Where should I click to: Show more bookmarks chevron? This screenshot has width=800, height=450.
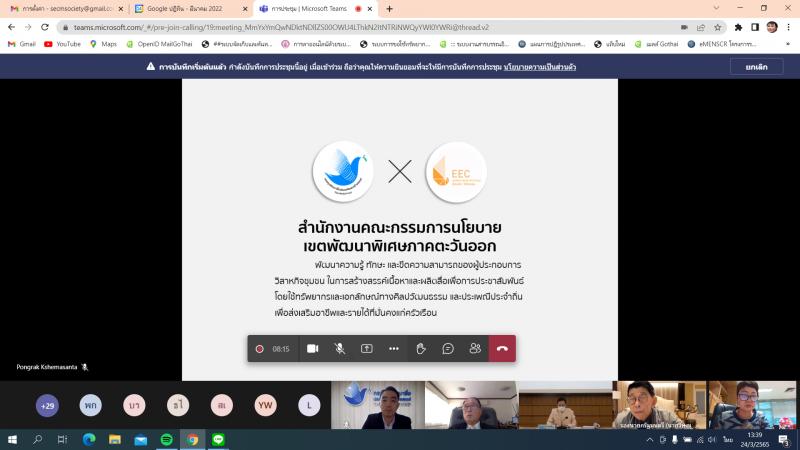[788, 44]
